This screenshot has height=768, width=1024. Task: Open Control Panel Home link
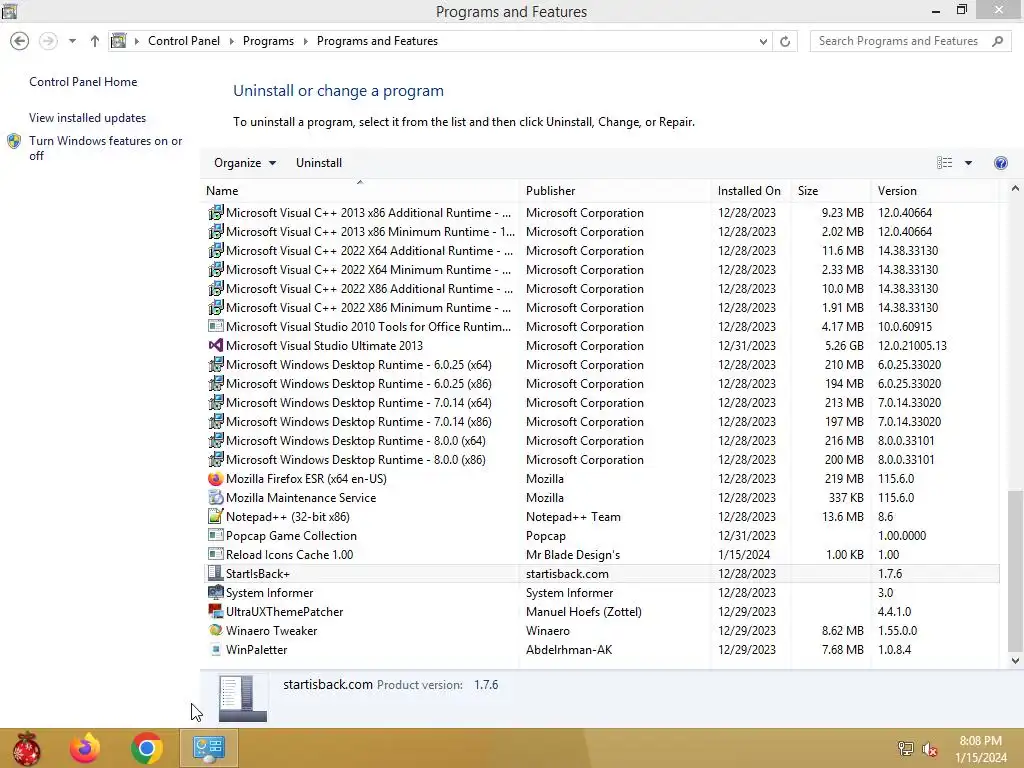click(83, 82)
